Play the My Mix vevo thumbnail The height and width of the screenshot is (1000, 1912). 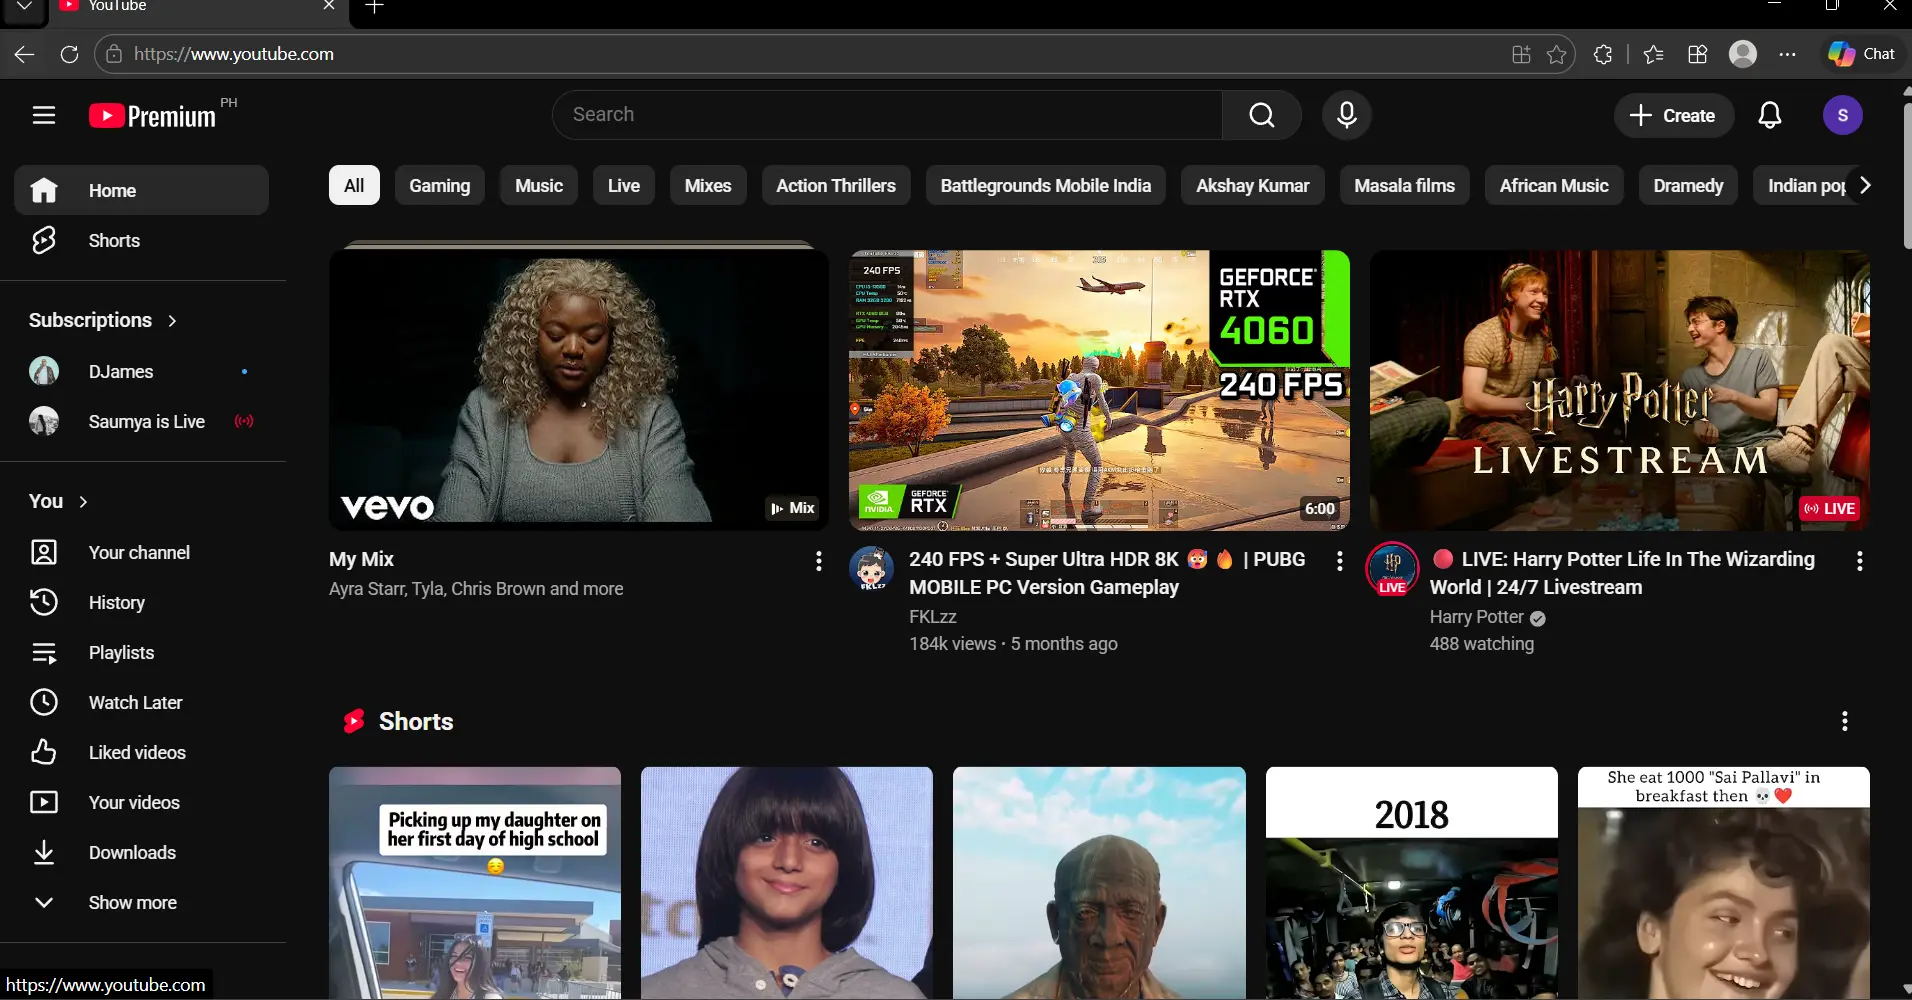(579, 390)
